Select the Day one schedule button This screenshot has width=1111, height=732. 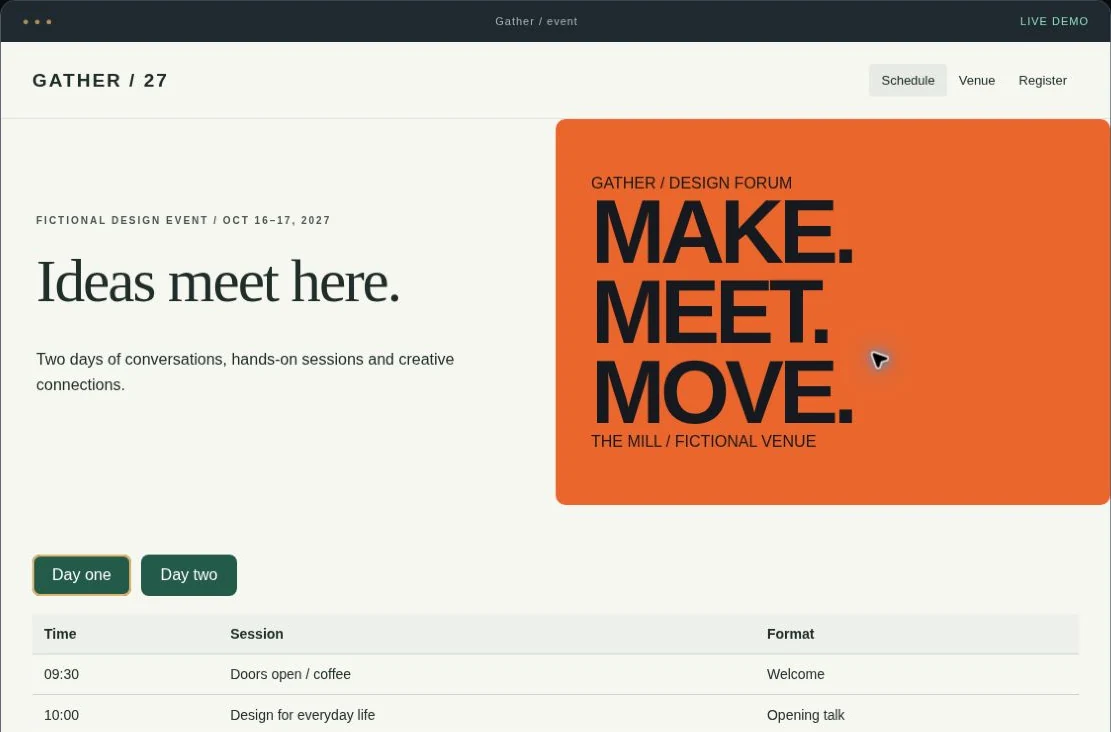pyautogui.click(x=81, y=575)
